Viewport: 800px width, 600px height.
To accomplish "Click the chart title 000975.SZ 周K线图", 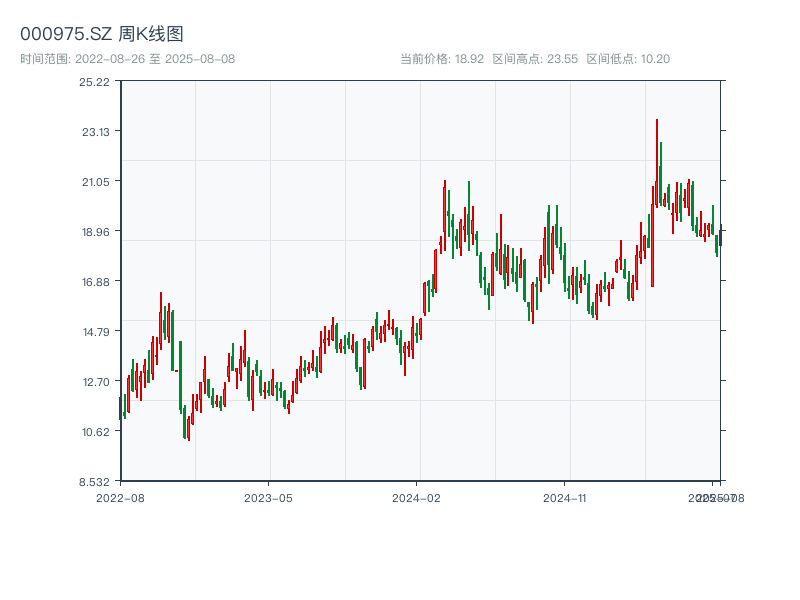I will [x=102, y=34].
